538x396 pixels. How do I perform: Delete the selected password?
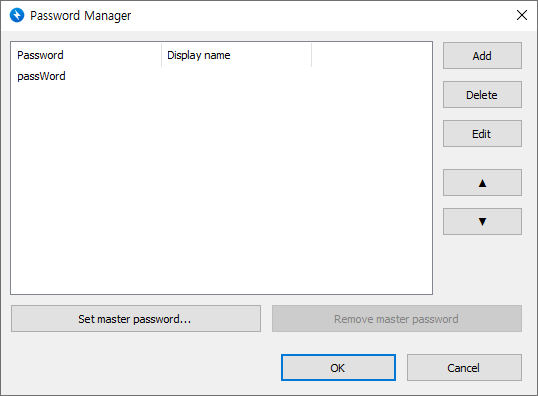pos(482,95)
